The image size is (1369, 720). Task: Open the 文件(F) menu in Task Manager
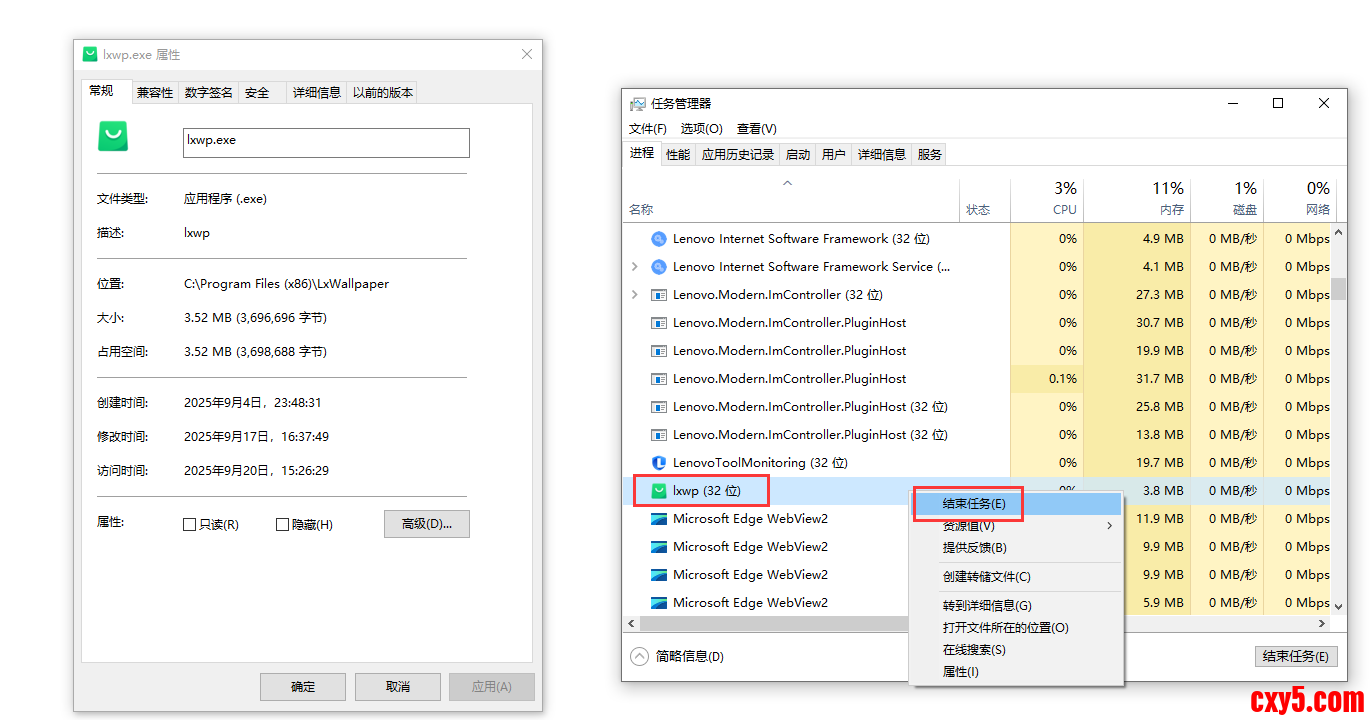coord(648,128)
